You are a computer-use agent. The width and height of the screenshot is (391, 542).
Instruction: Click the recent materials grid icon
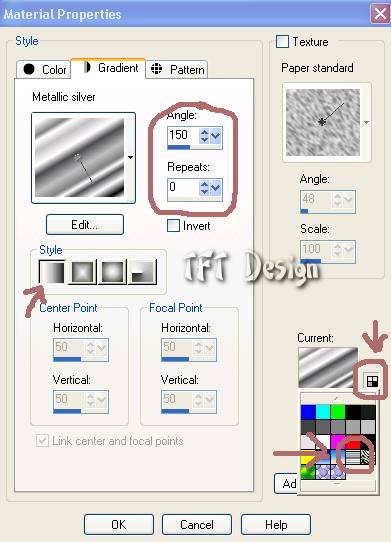pyautogui.click(x=372, y=381)
